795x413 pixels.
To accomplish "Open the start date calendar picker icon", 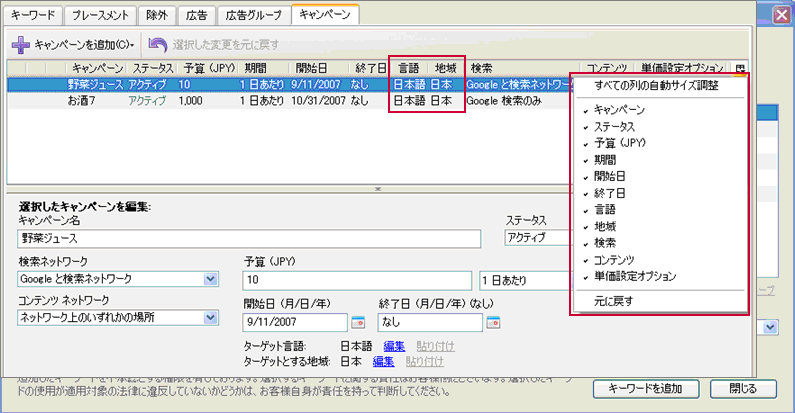I will [x=358, y=322].
